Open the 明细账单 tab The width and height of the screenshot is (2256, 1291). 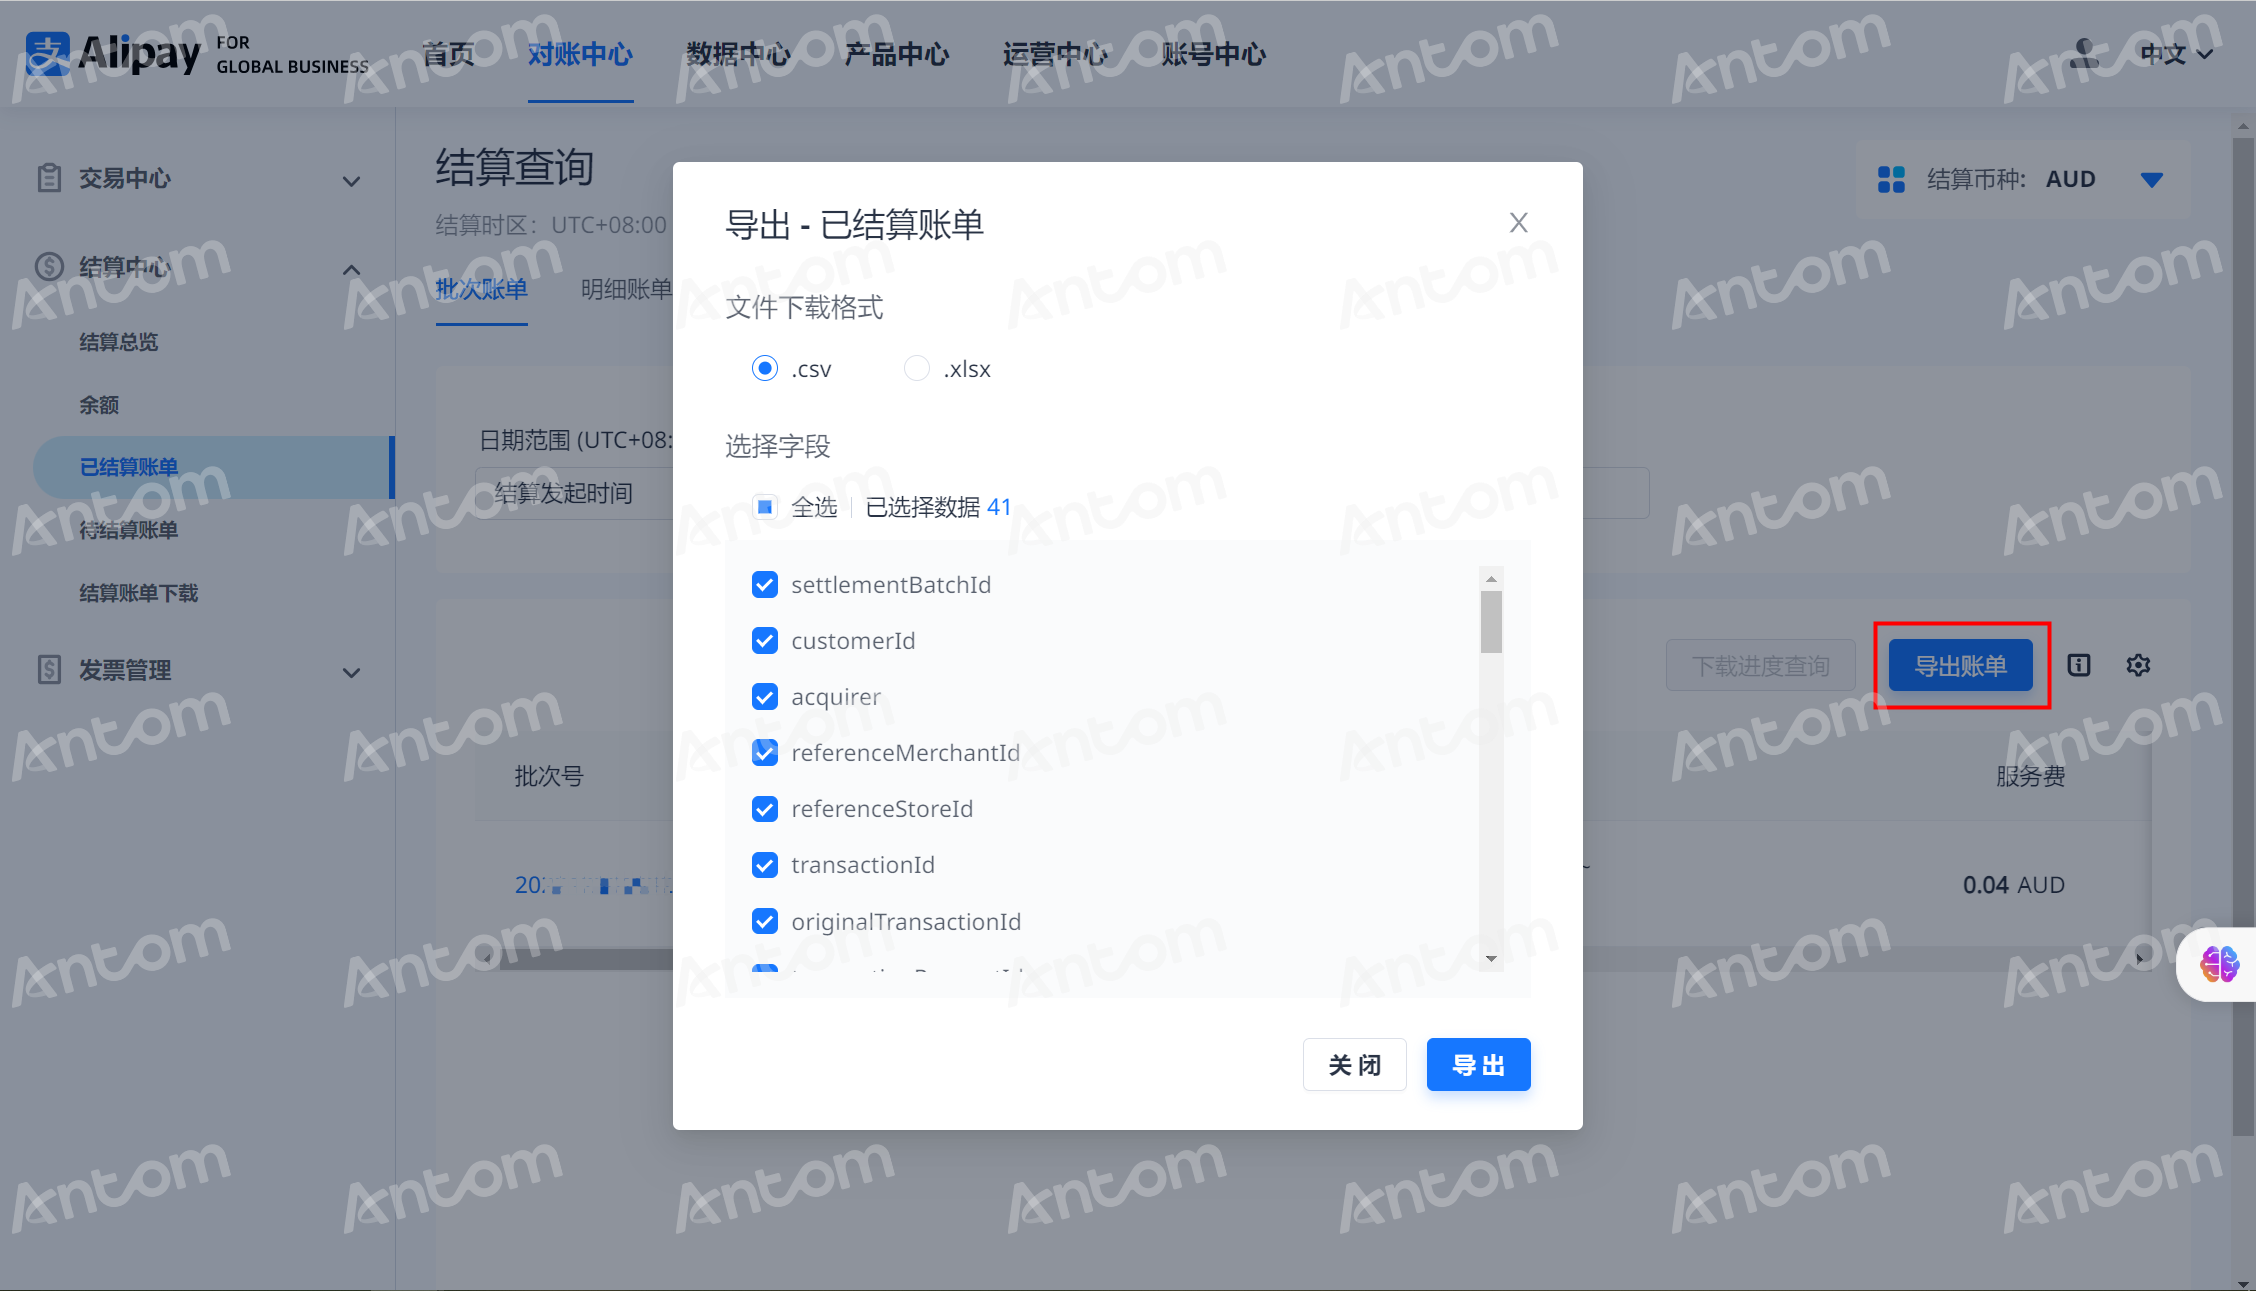tap(626, 290)
